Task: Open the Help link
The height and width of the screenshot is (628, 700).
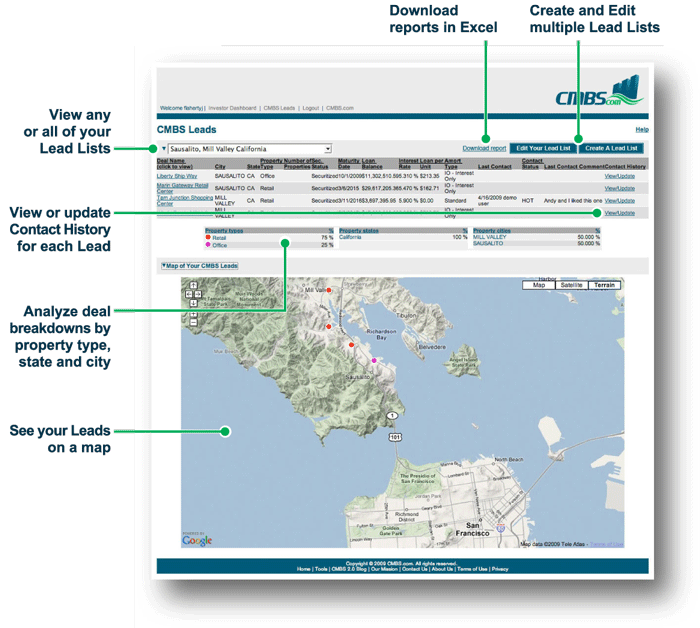Action: point(642,129)
